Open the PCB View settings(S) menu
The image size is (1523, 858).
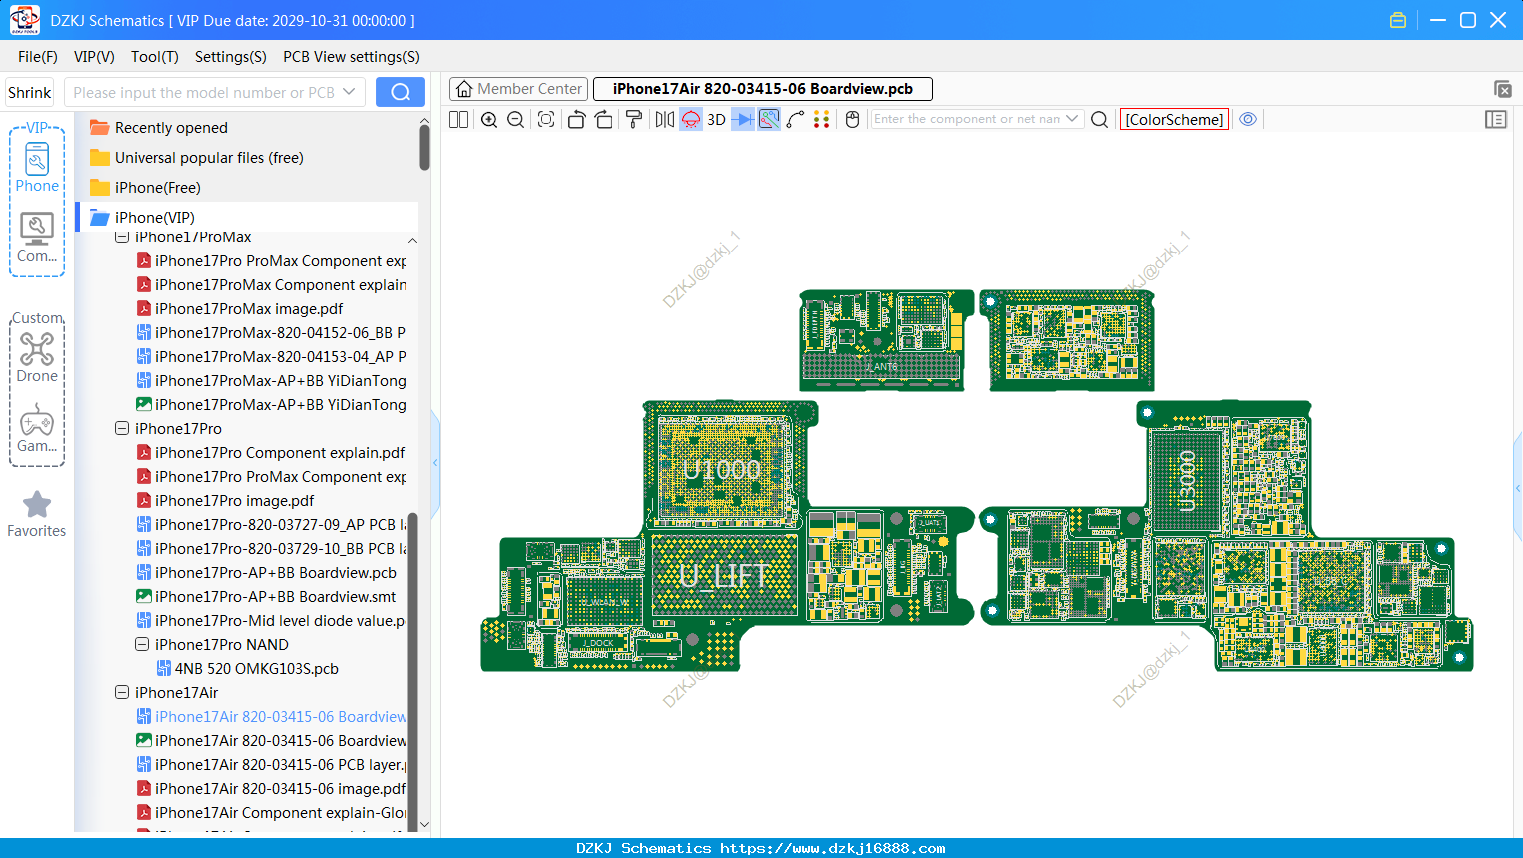pos(351,57)
